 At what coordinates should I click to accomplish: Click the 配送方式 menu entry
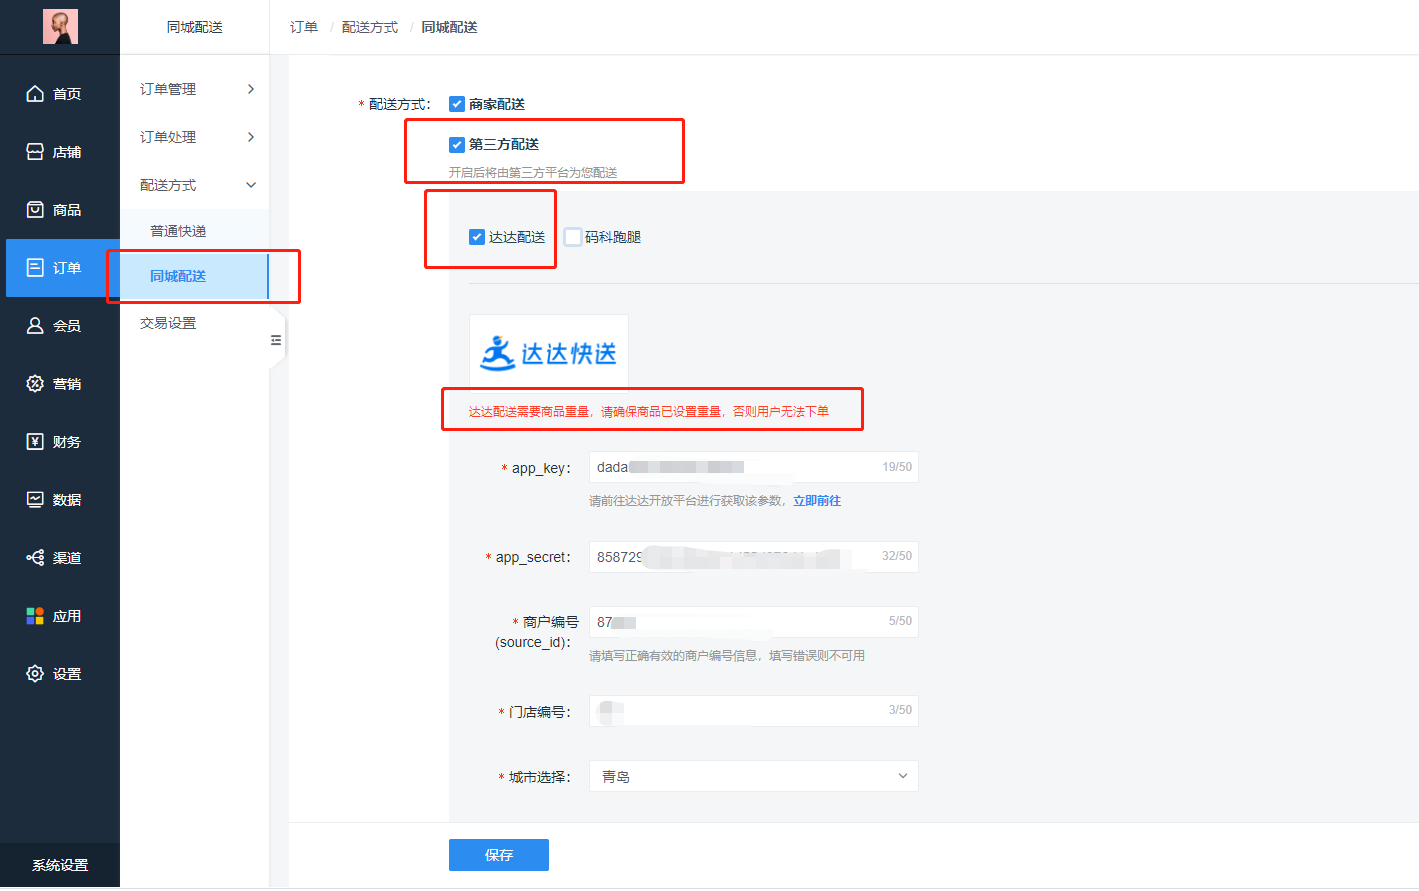pyautogui.click(x=195, y=185)
